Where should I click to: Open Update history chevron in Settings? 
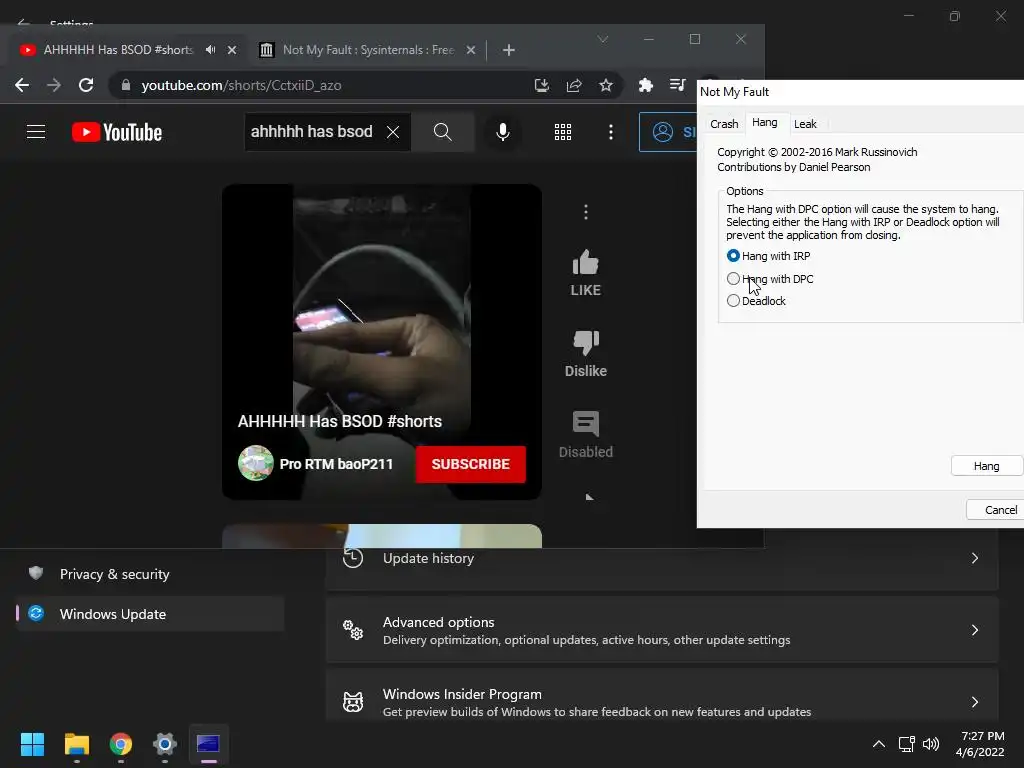(974, 558)
